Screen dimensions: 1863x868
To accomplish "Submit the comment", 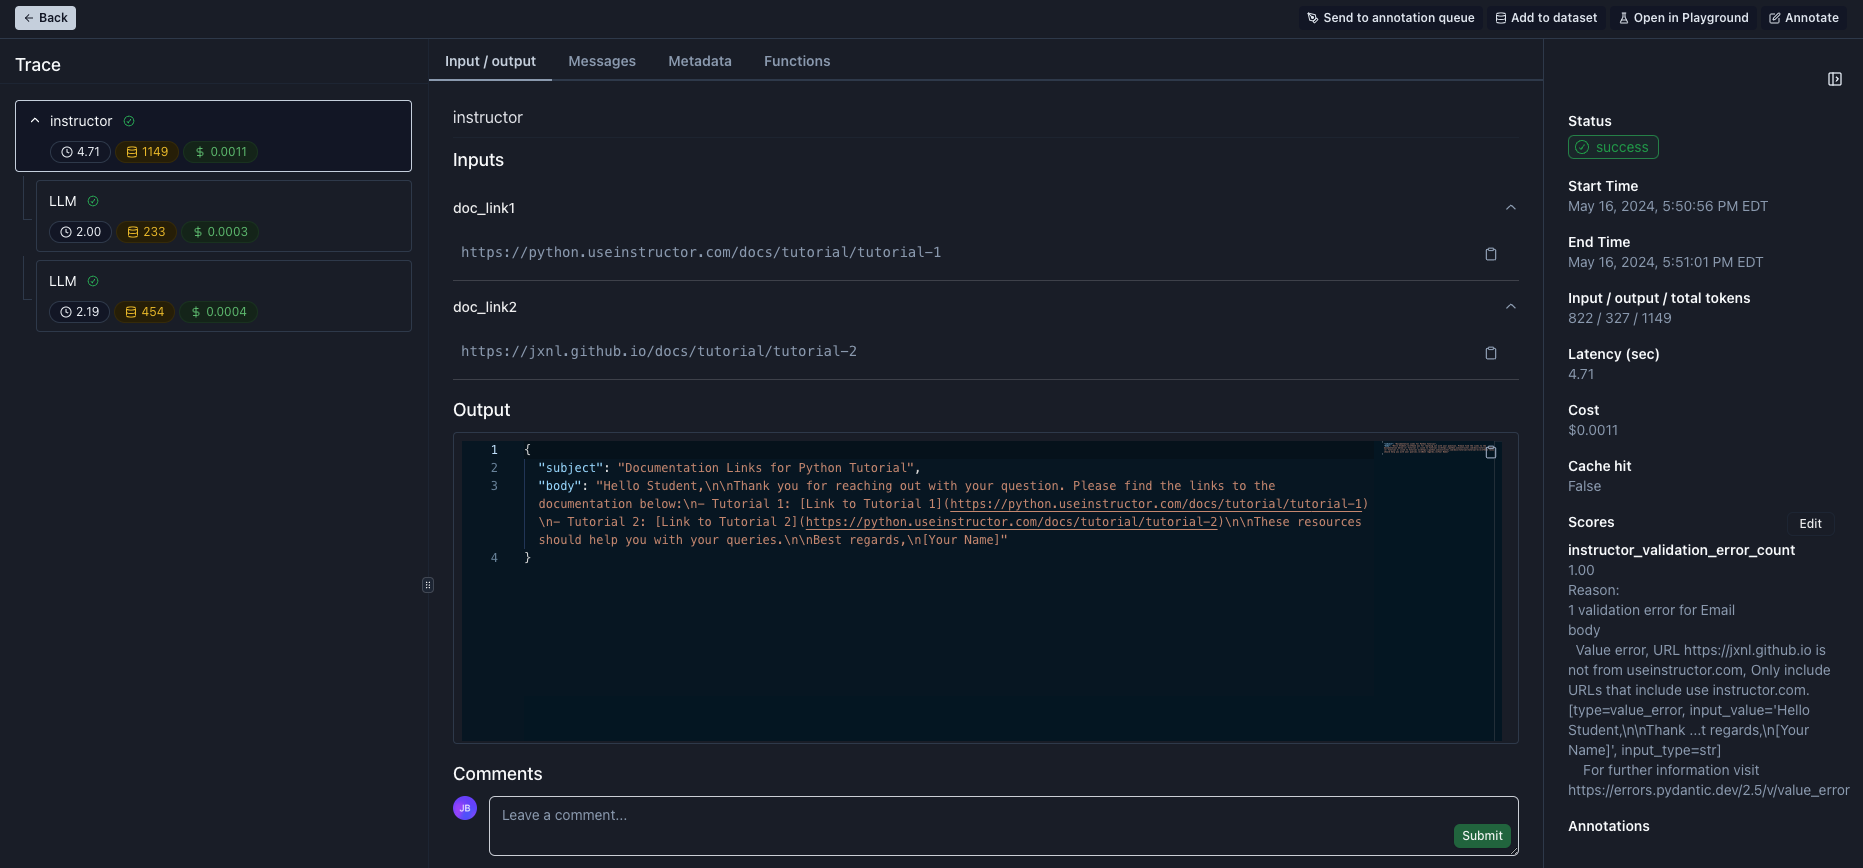I will pyautogui.click(x=1481, y=836).
